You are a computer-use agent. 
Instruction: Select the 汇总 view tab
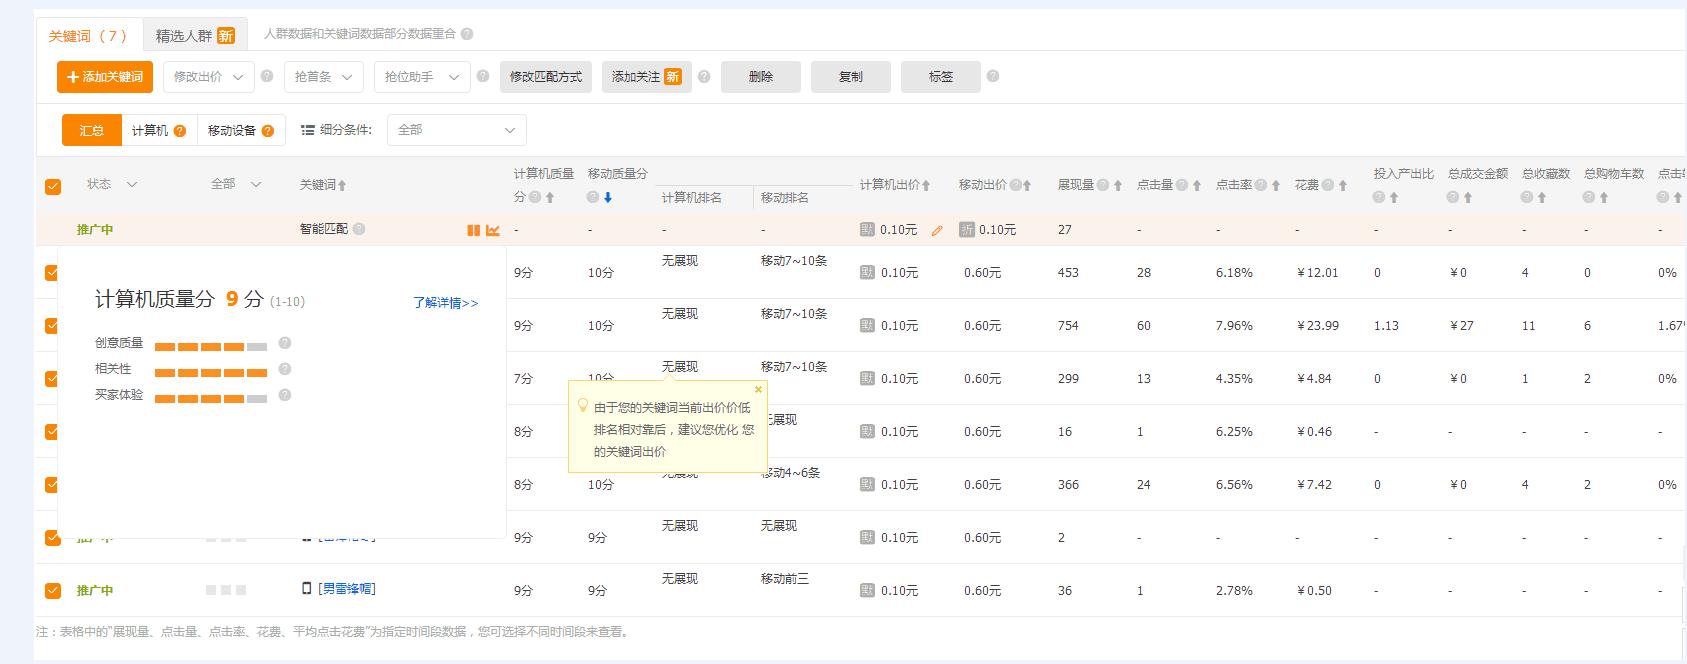tap(92, 131)
